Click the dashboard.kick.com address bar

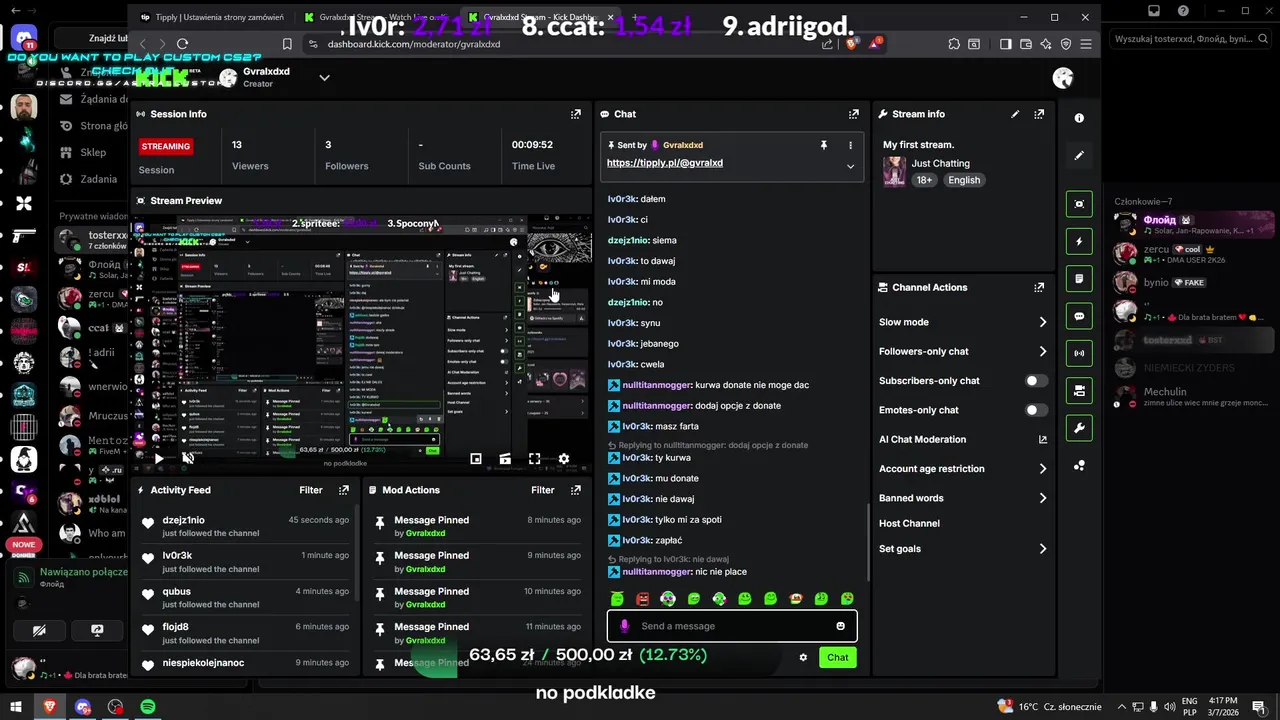(x=414, y=44)
